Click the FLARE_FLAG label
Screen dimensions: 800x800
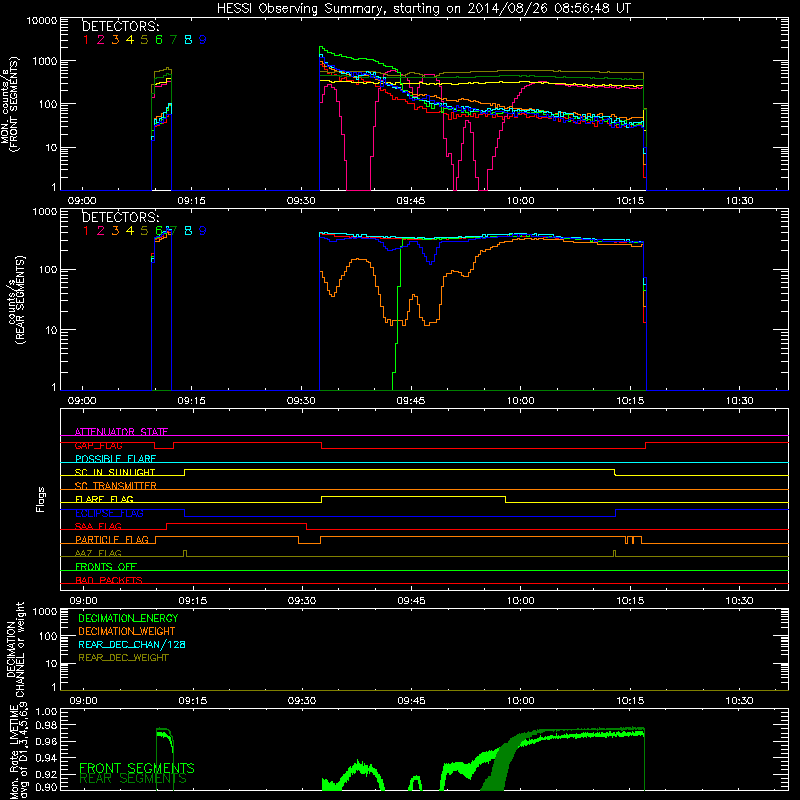click(104, 499)
